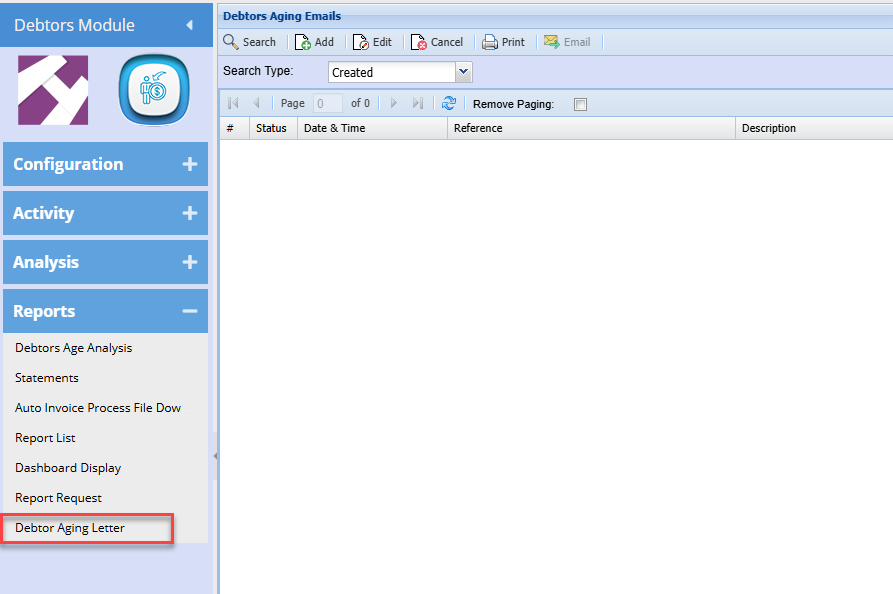Click the Page number input field
The image size is (893, 594).
pos(327,103)
